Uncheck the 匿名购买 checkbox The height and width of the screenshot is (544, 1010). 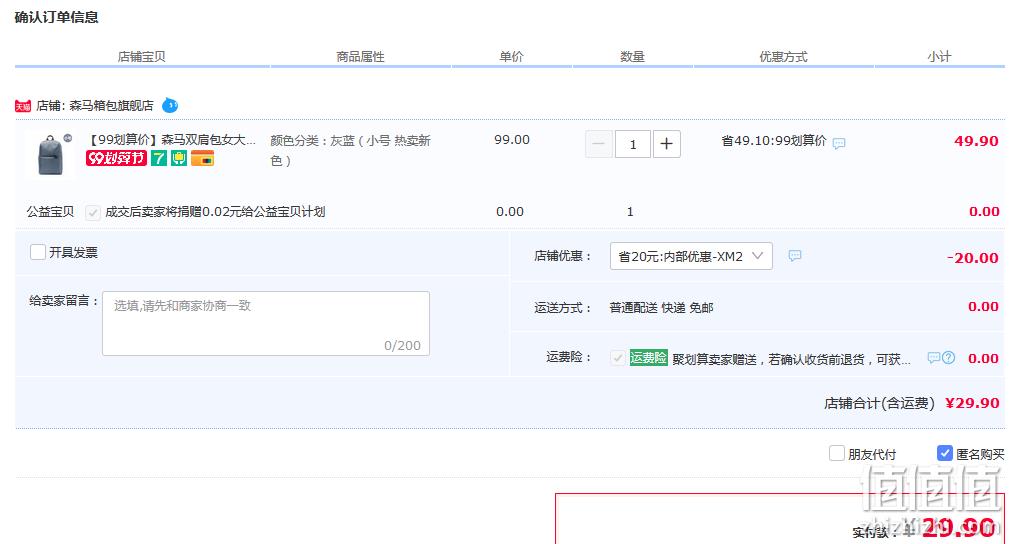944,453
